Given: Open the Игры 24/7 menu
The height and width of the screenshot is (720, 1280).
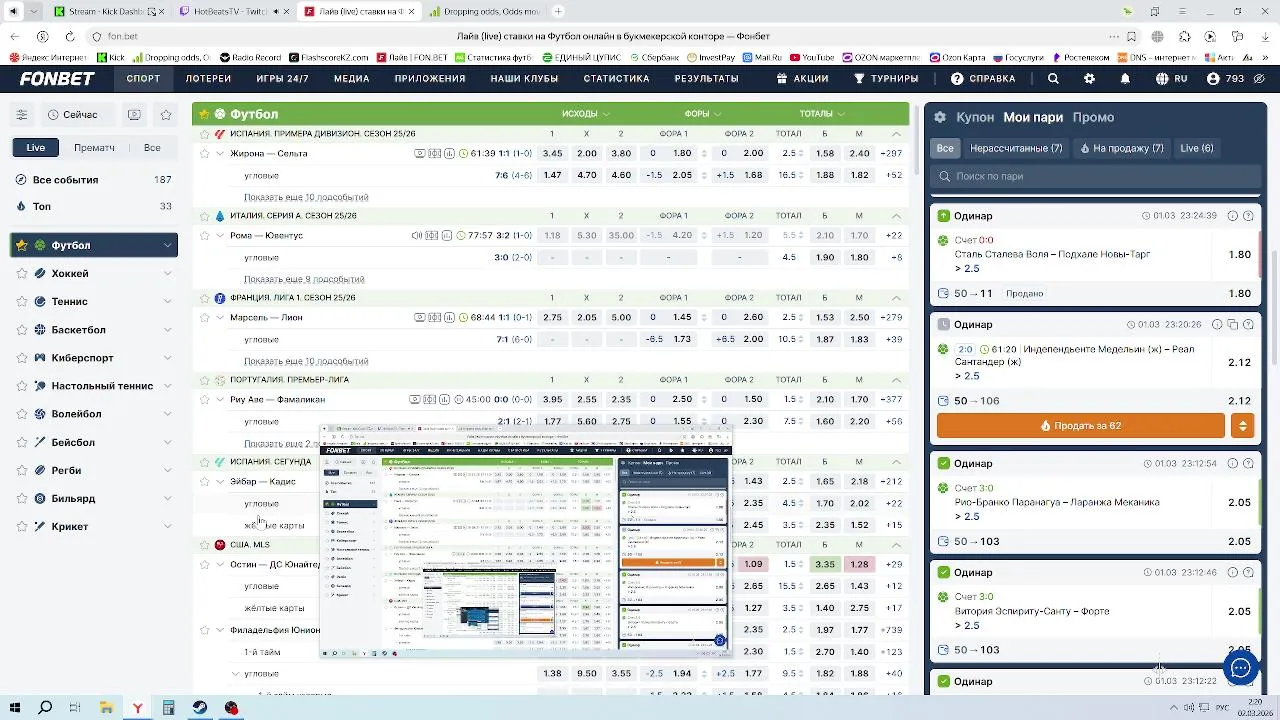Looking at the screenshot, I should 282,79.
